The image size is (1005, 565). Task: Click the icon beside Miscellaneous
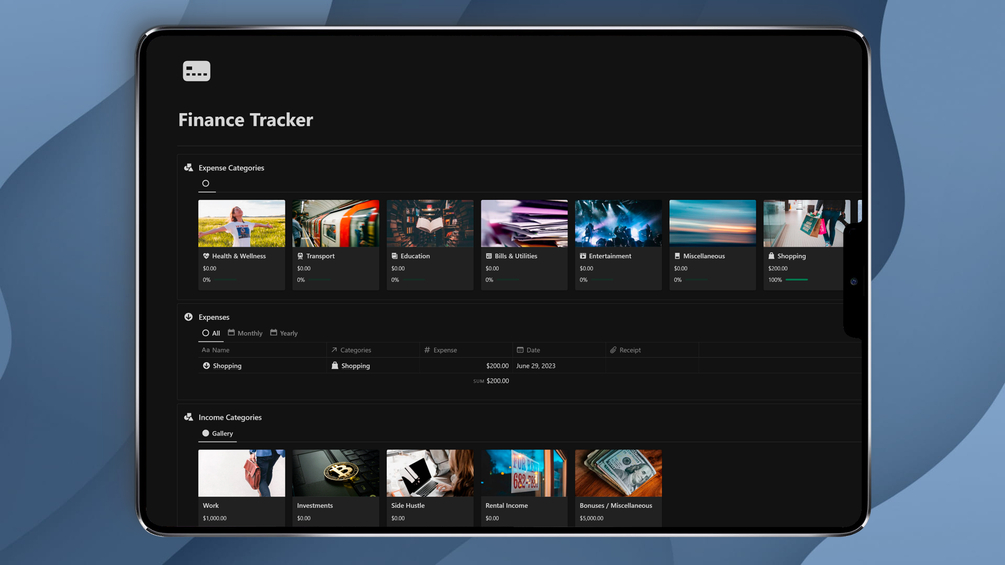pos(677,256)
